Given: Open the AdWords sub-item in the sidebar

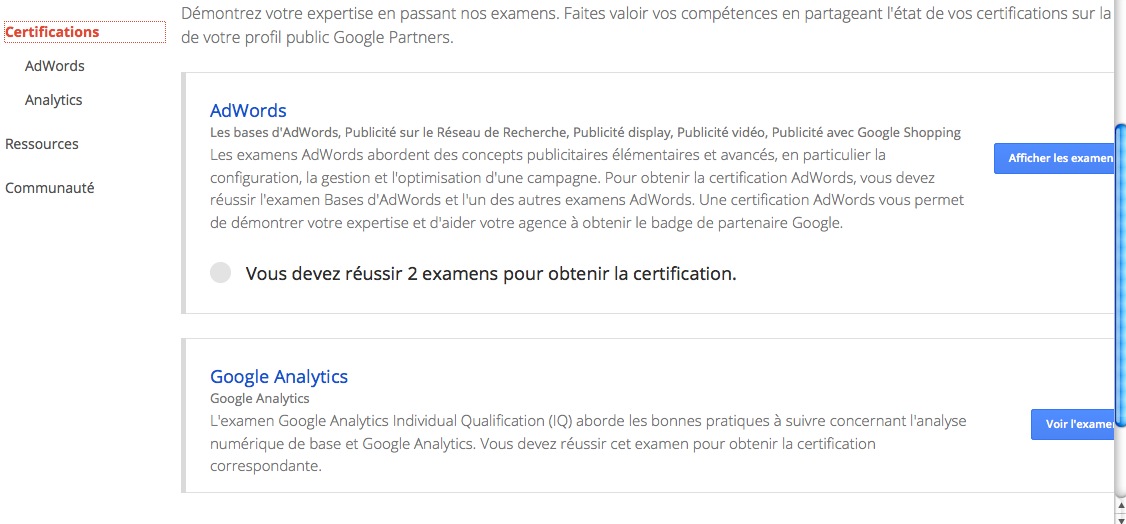Looking at the screenshot, I should 55,66.
